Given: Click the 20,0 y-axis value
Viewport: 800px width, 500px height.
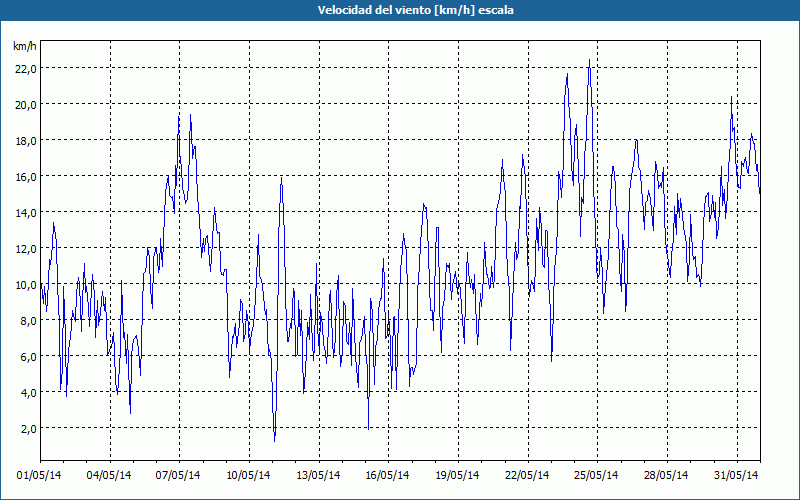Looking at the screenshot, I should point(26,105).
